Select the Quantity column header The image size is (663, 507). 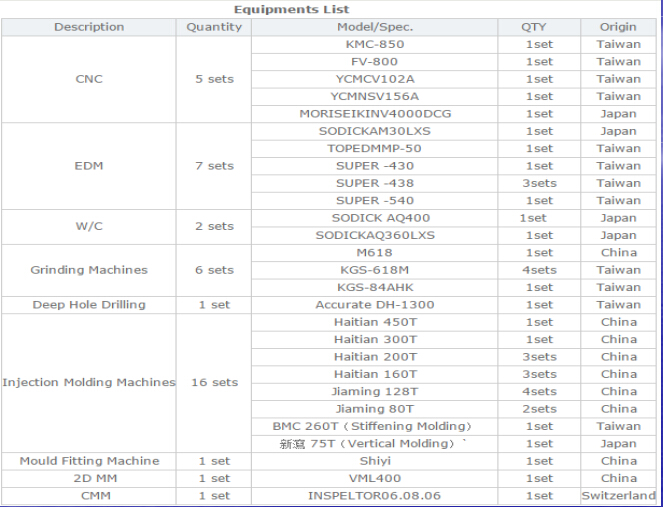coord(214,27)
